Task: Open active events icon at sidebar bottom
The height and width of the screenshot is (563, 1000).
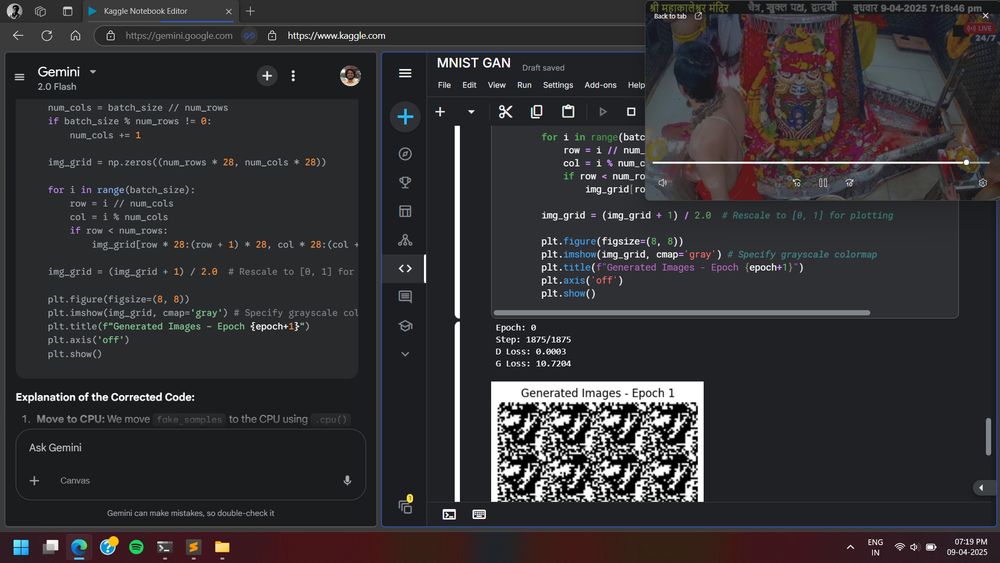Action: pos(406,506)
